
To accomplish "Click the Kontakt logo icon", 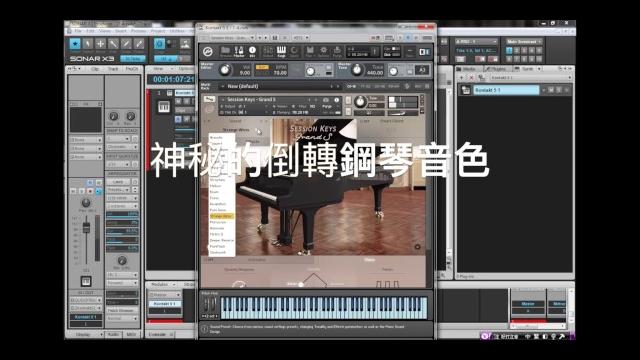I will click(208, 52).
